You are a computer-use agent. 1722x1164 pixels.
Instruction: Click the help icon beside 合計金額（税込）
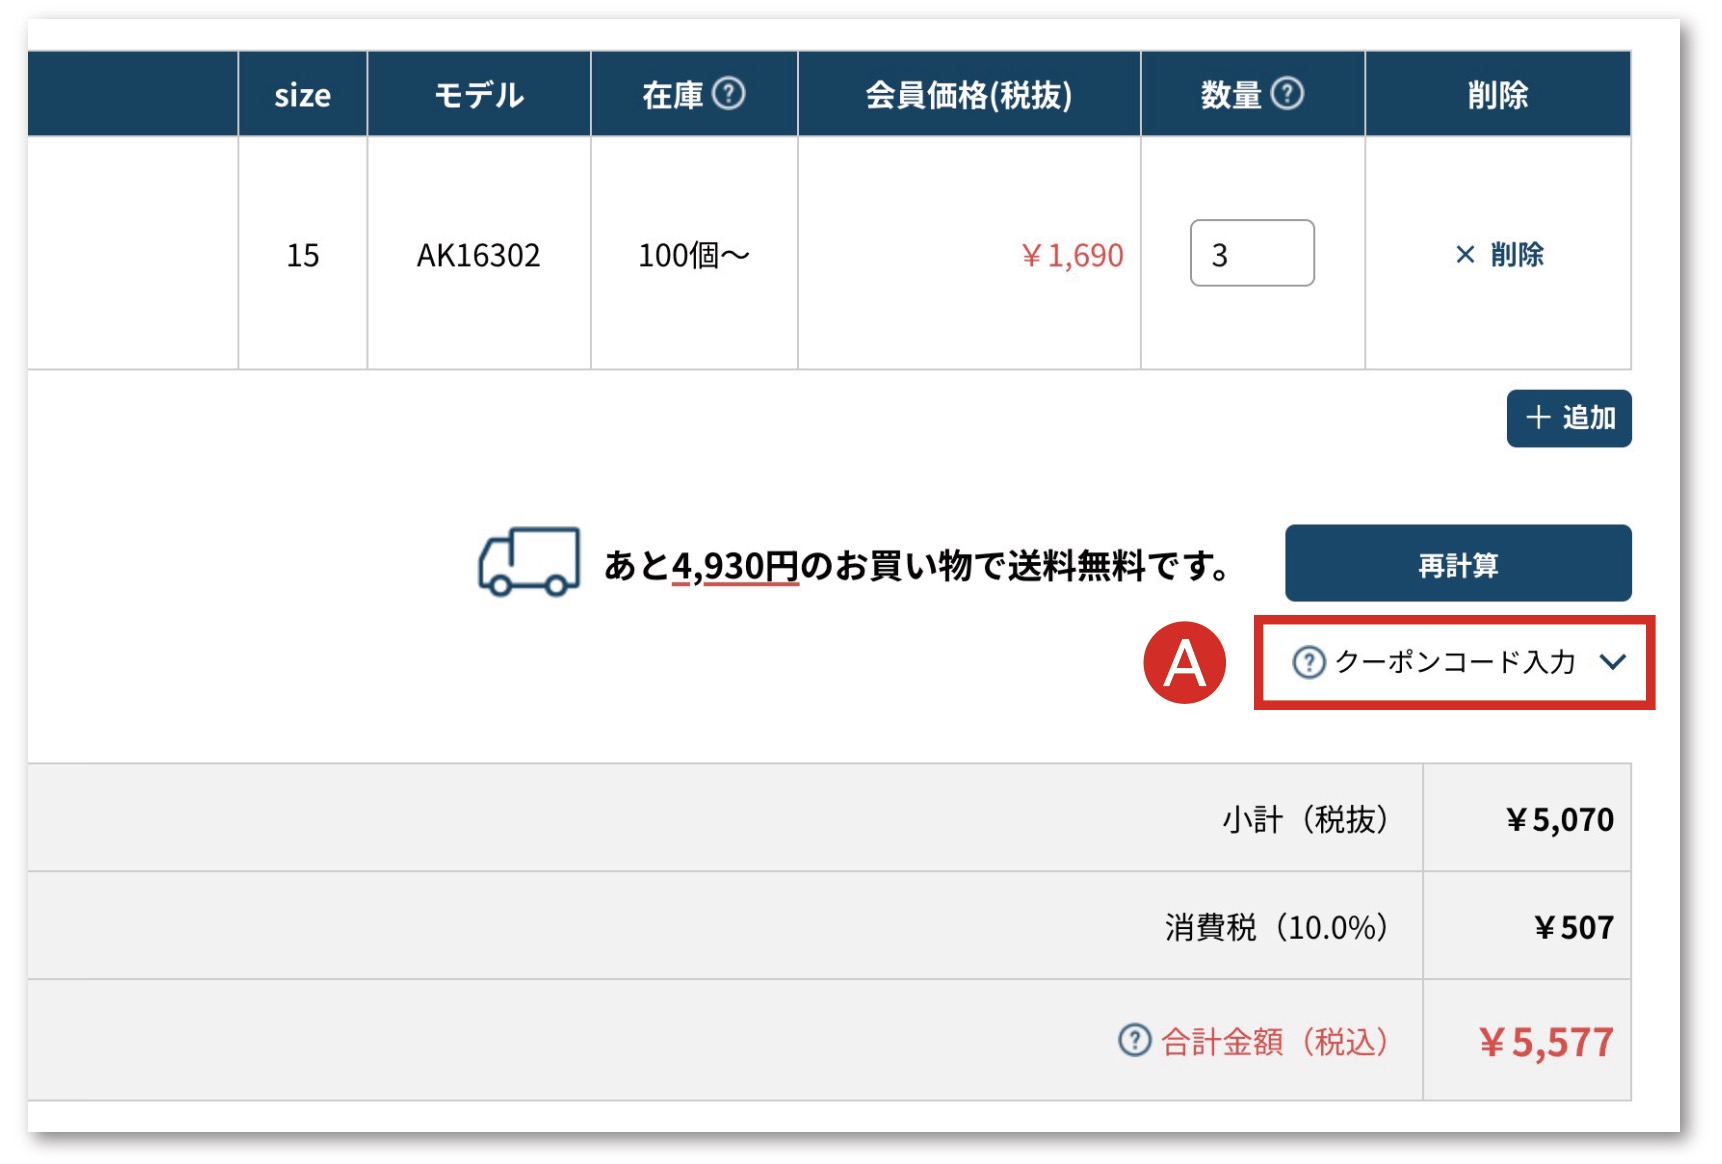tap(1134, 1040)
